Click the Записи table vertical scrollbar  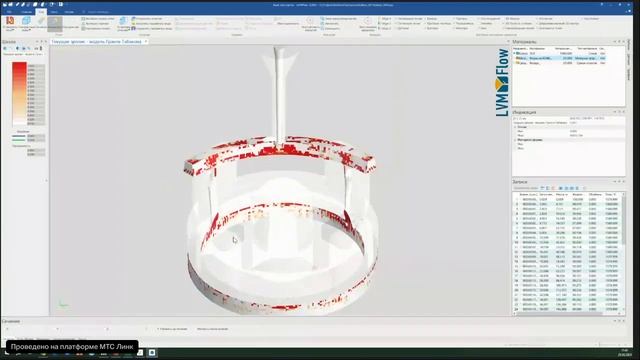pyautogui.click(x=623, y=220)
